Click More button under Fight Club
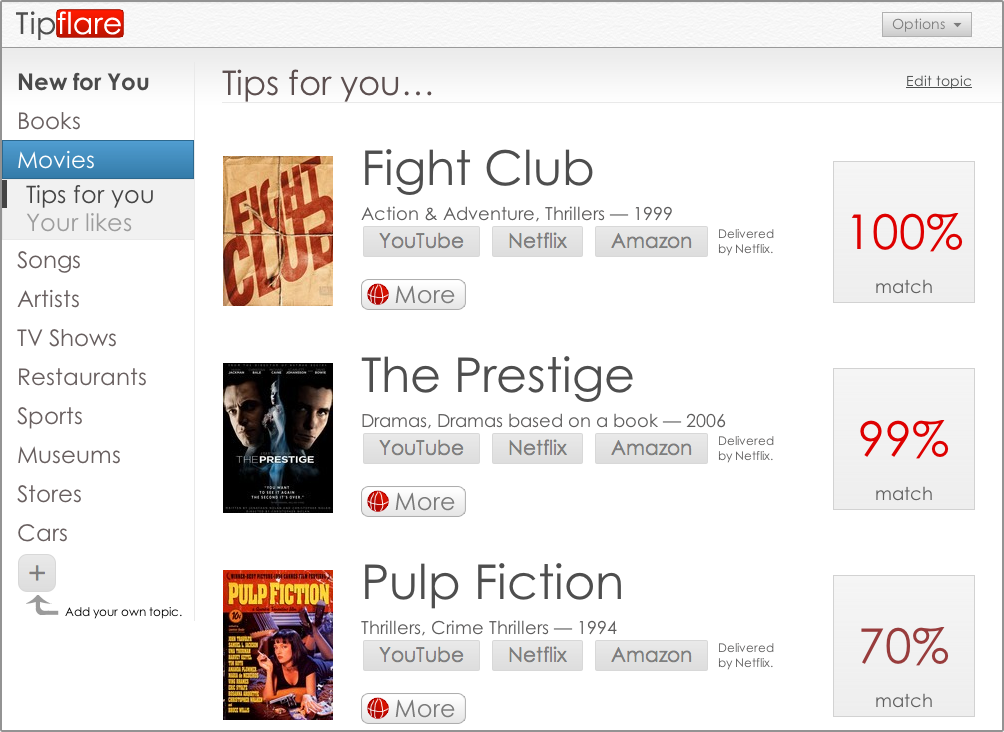 coord(413,295)
